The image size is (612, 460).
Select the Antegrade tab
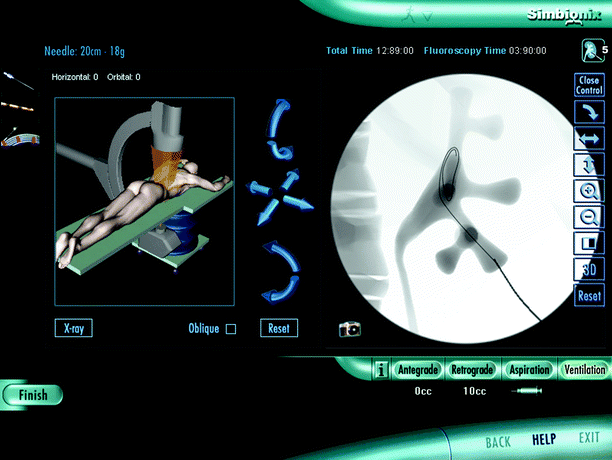(x=416, y=370)
